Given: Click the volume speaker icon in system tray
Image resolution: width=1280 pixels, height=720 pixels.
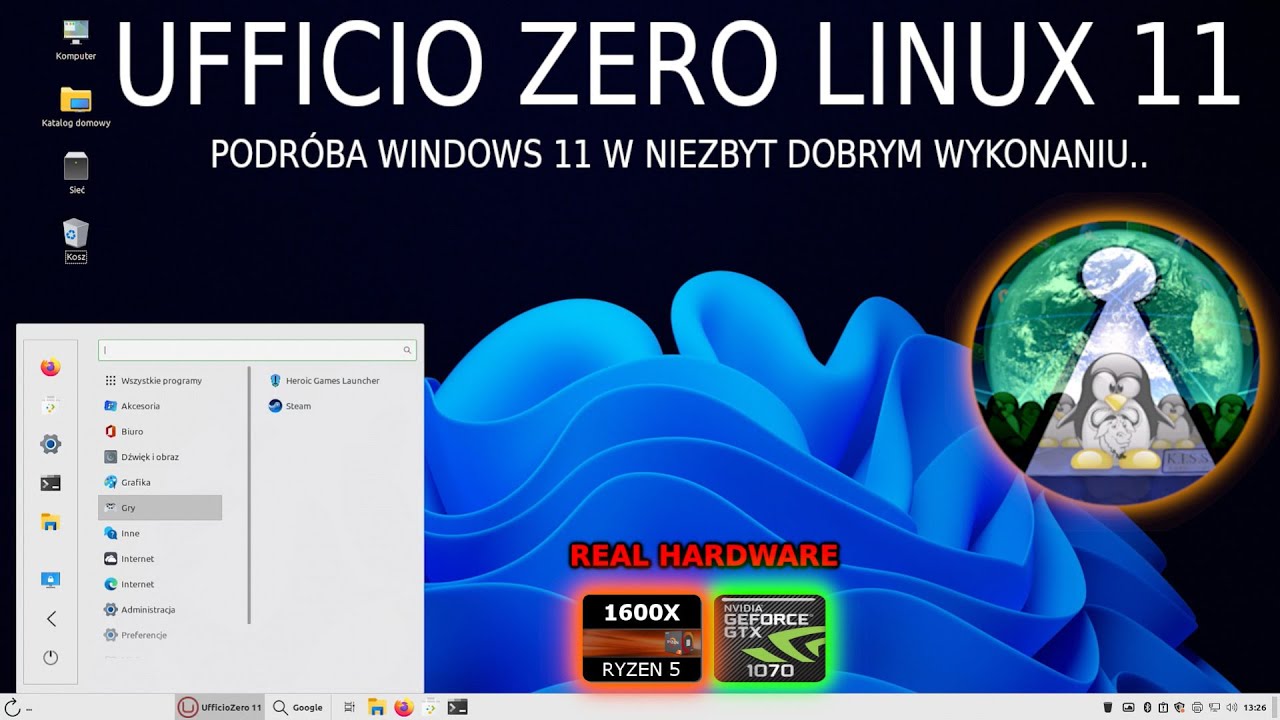Looking at the screenshot, I should click(x=1231, y=707).
